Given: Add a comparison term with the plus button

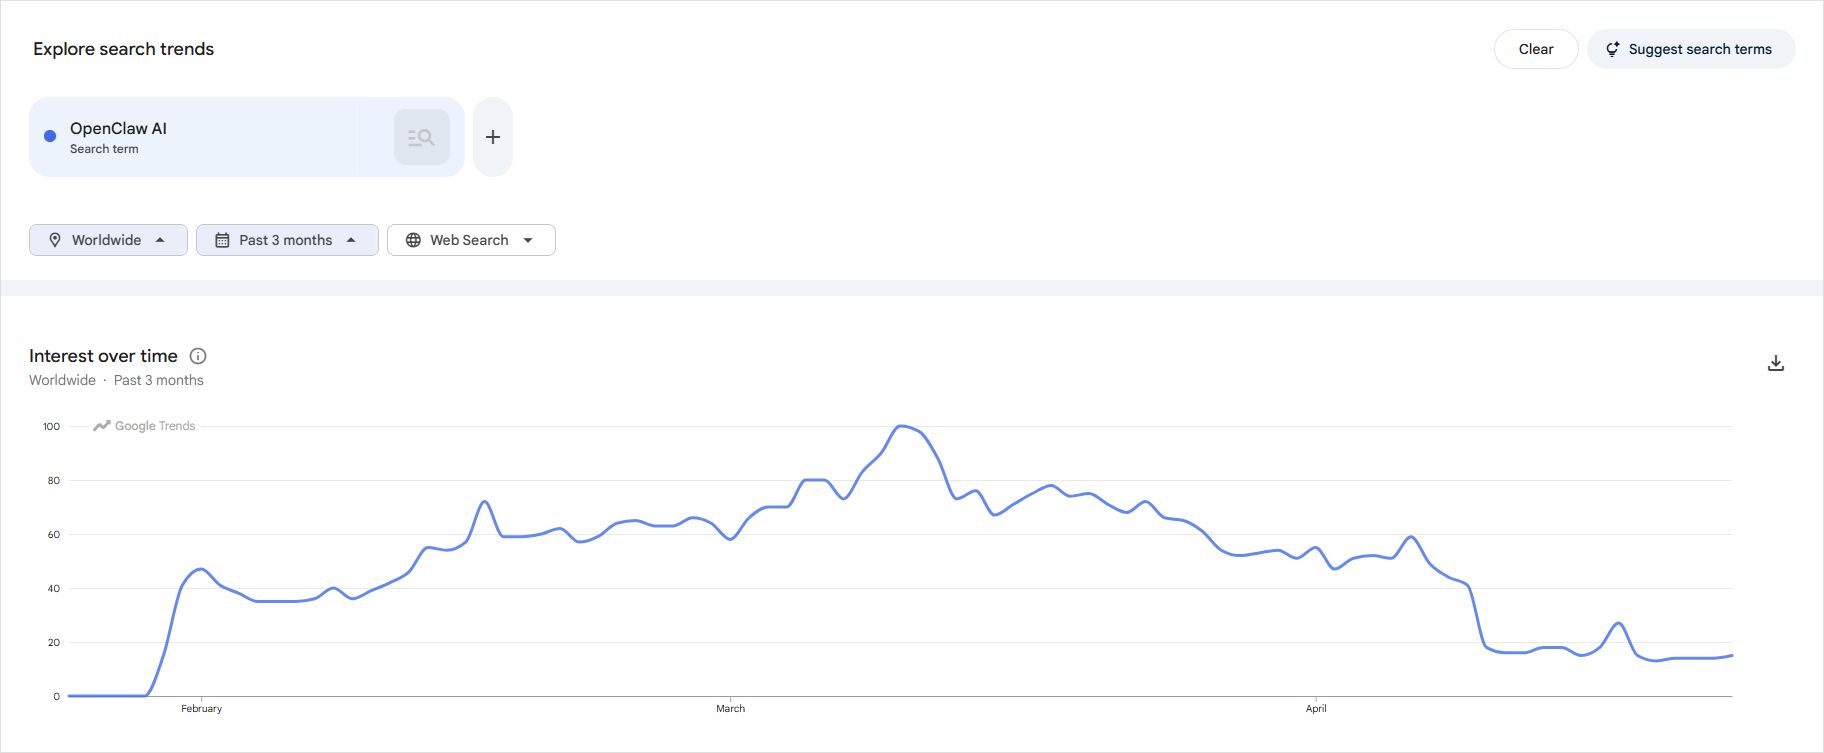Looking at the screenshot, I should coord(492,136).
